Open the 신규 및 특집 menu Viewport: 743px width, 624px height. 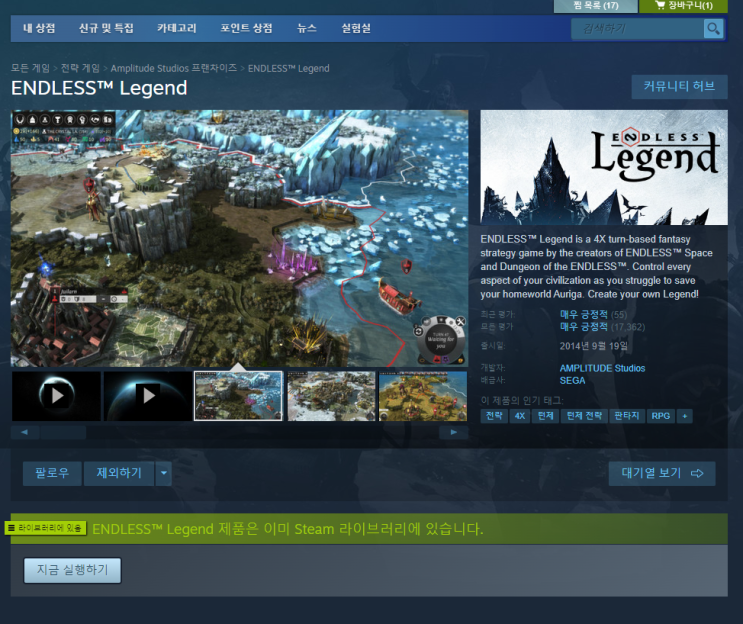coord(106,28)
